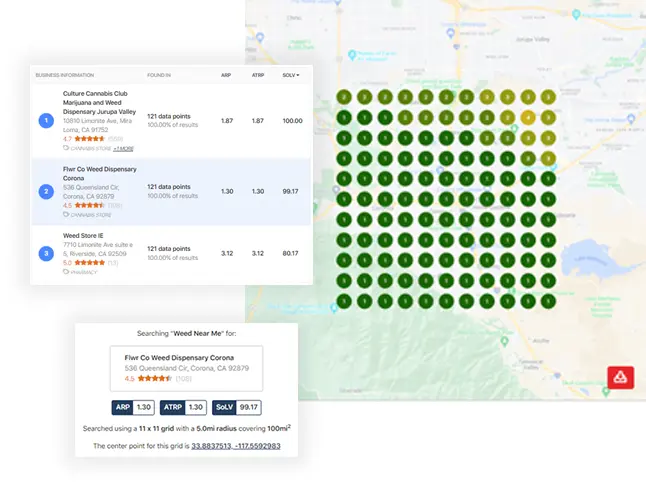Click the "Weed Near Me" search term text

click(x=197, y=333)
